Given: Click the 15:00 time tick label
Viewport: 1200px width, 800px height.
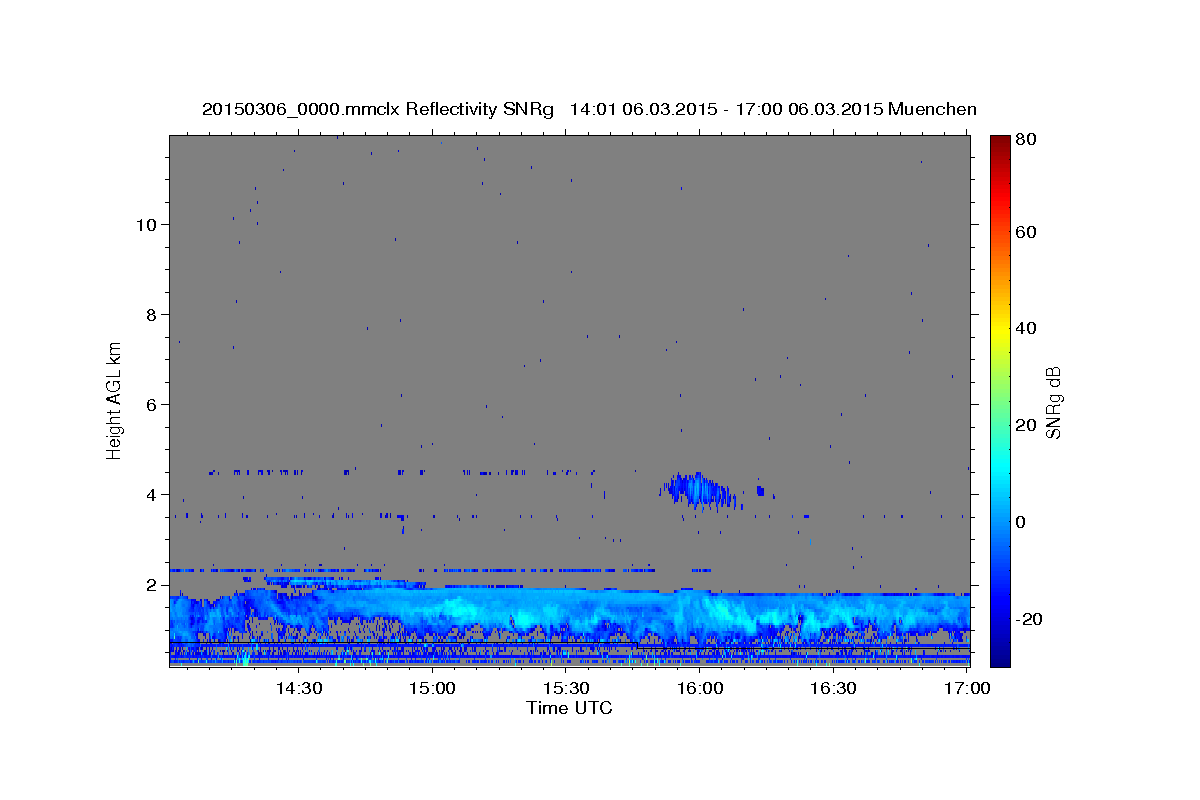Looking at the screenshot, I should tap(432, 689).
